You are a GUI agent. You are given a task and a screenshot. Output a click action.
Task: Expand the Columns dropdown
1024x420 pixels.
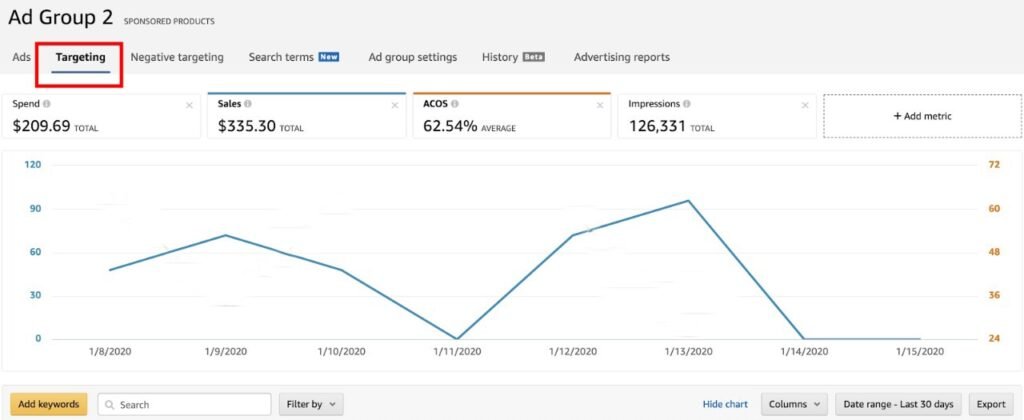[794, 404]
